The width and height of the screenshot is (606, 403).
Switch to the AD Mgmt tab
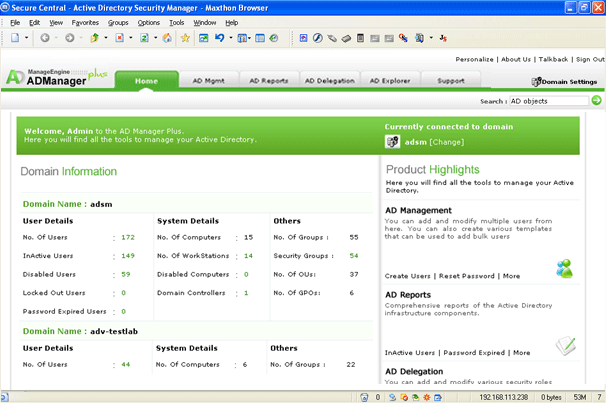tap(209, 80)
